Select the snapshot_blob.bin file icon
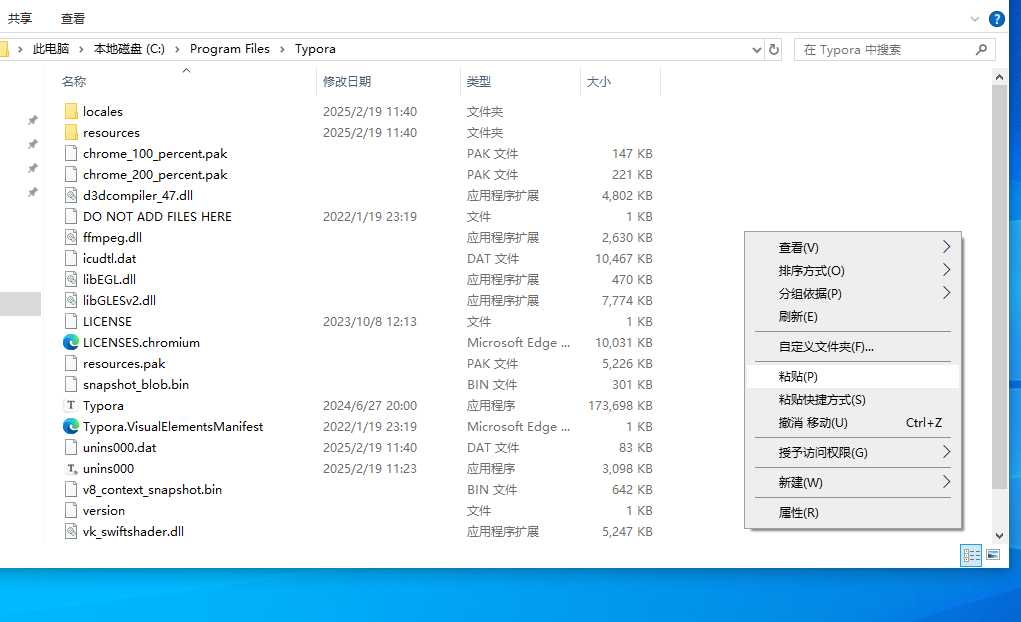 tap(71, 384)
